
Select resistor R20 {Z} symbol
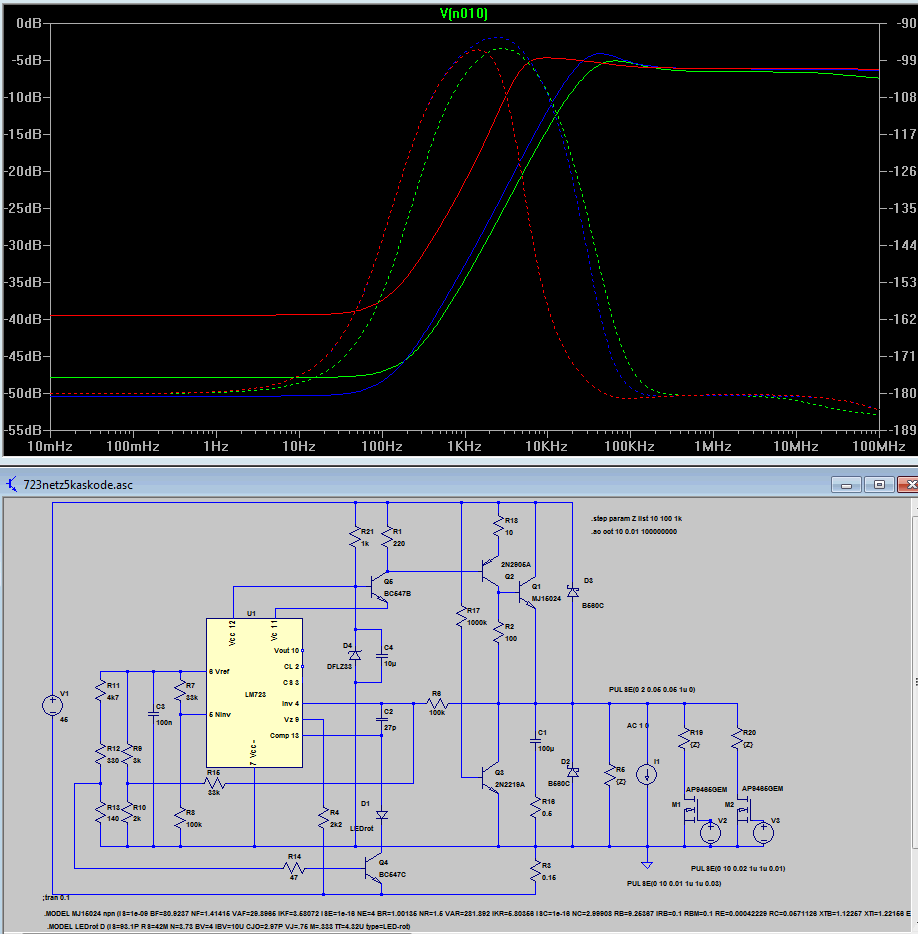click(x=737, y=738)
